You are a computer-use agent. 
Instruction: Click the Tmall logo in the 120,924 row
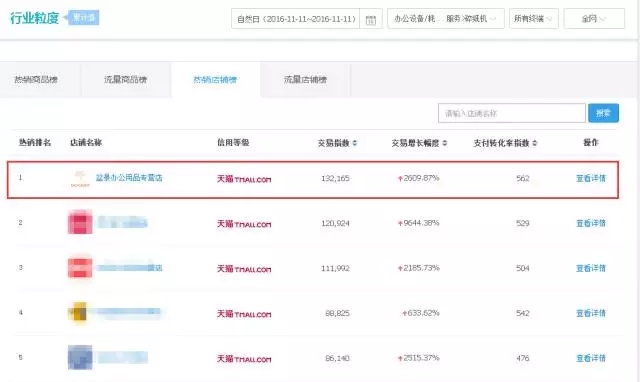244,224
